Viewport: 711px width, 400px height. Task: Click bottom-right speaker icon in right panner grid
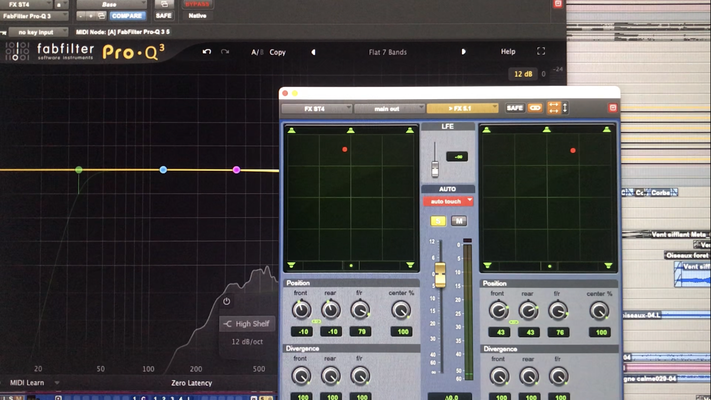click(608, 265)
